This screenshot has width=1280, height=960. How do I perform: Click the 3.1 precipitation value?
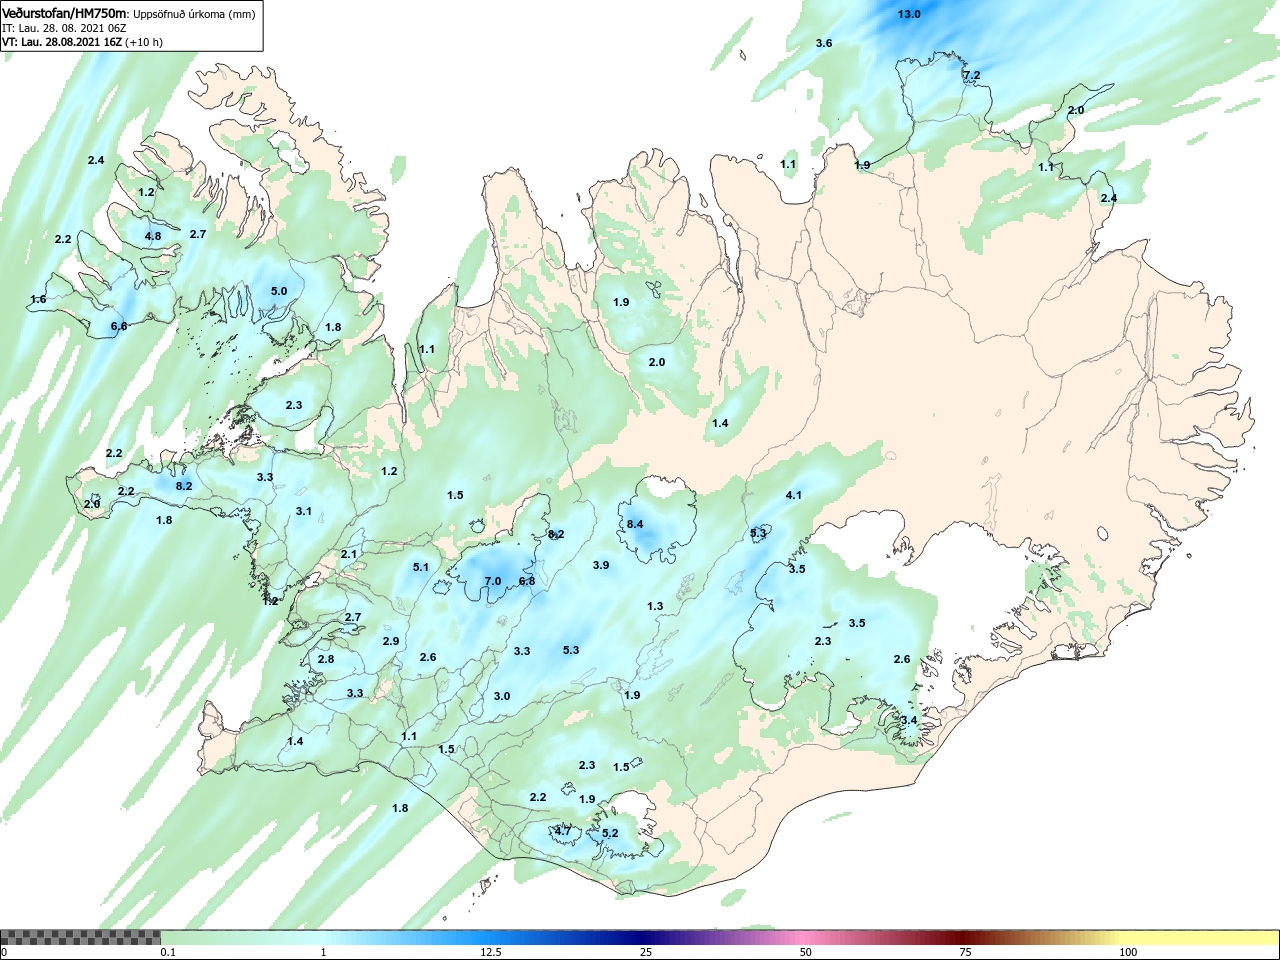coord(304,512)
